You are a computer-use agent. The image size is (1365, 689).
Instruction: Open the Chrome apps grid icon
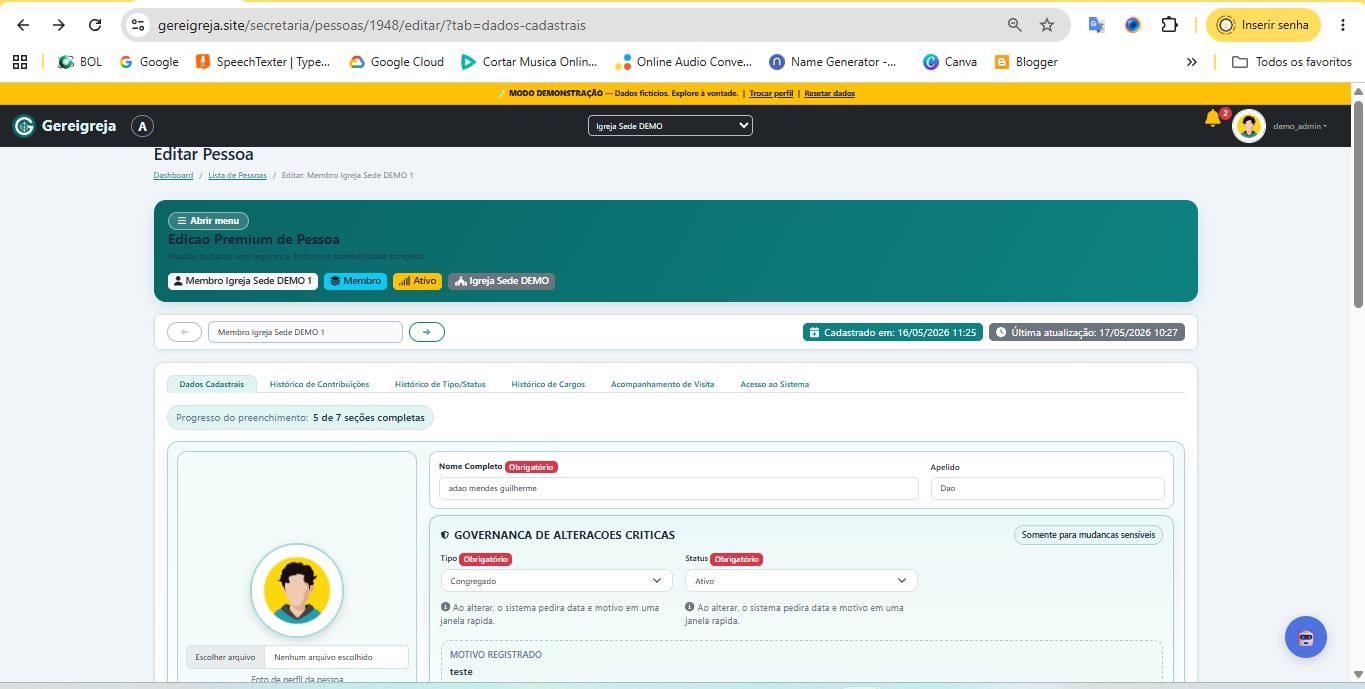pyautogui.click(x=20, y=62)
